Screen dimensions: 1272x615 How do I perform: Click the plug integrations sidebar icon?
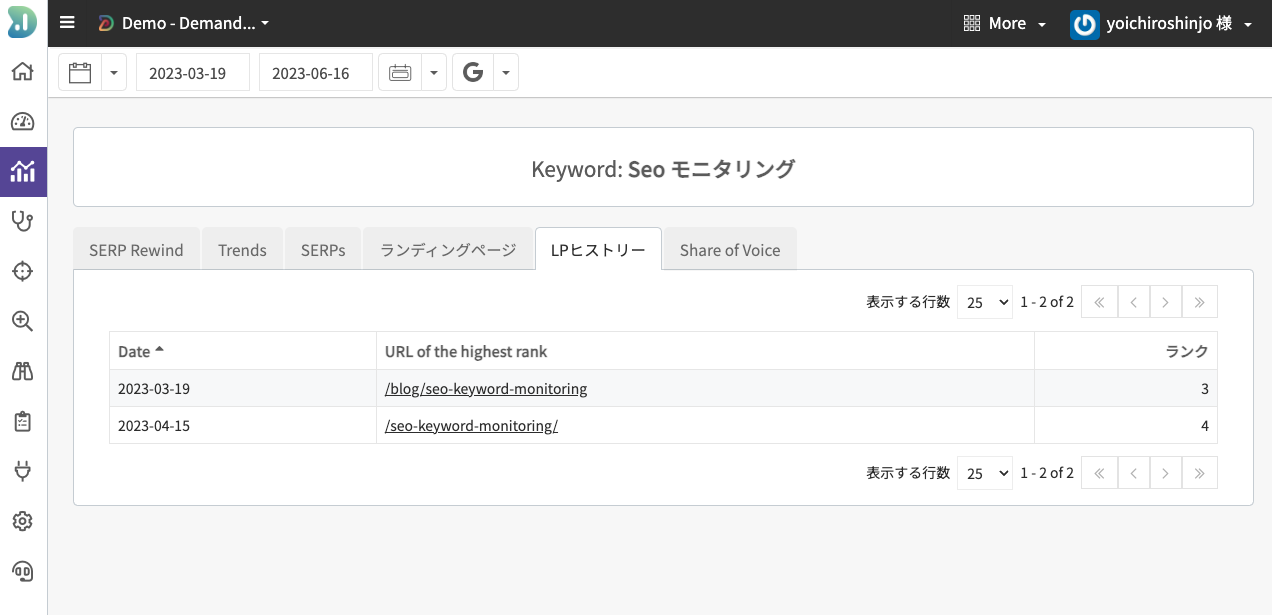pyautogui.click(x=22, y=471)
